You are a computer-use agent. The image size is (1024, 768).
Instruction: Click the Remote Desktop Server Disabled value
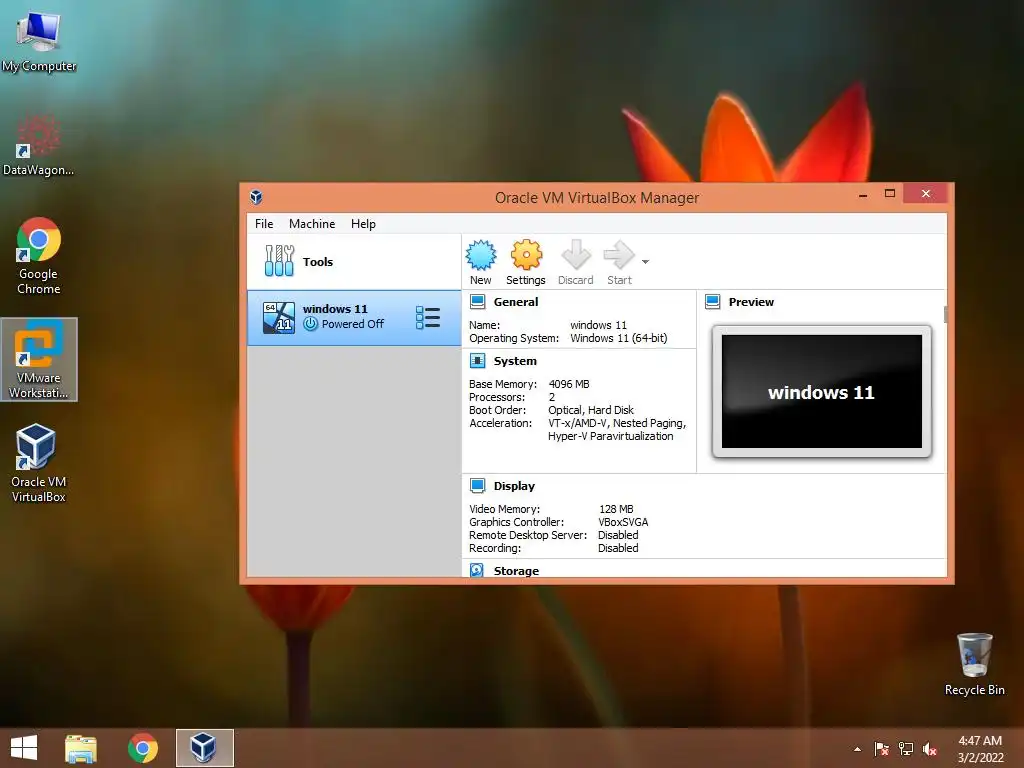point(618,535)
